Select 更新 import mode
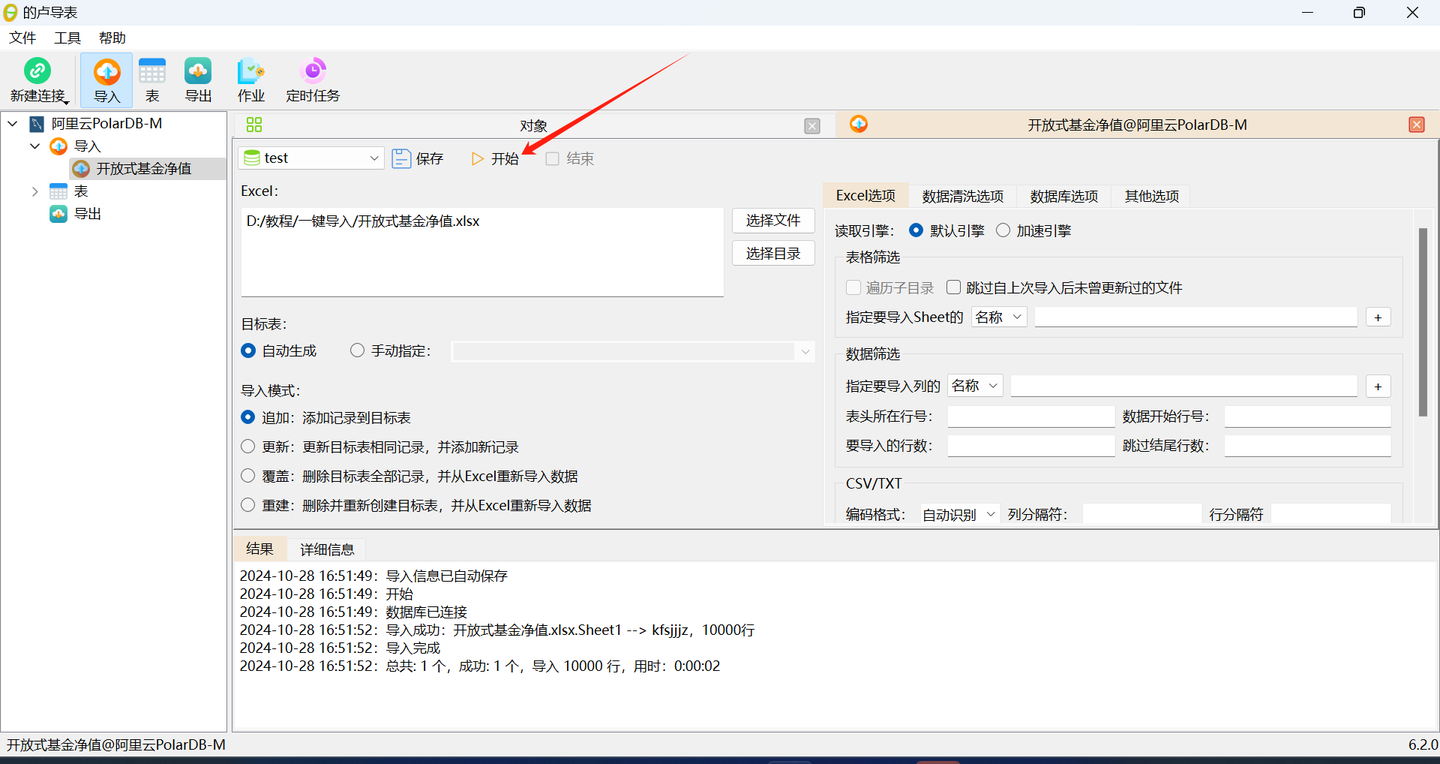1440x764 pixels. 249,447
